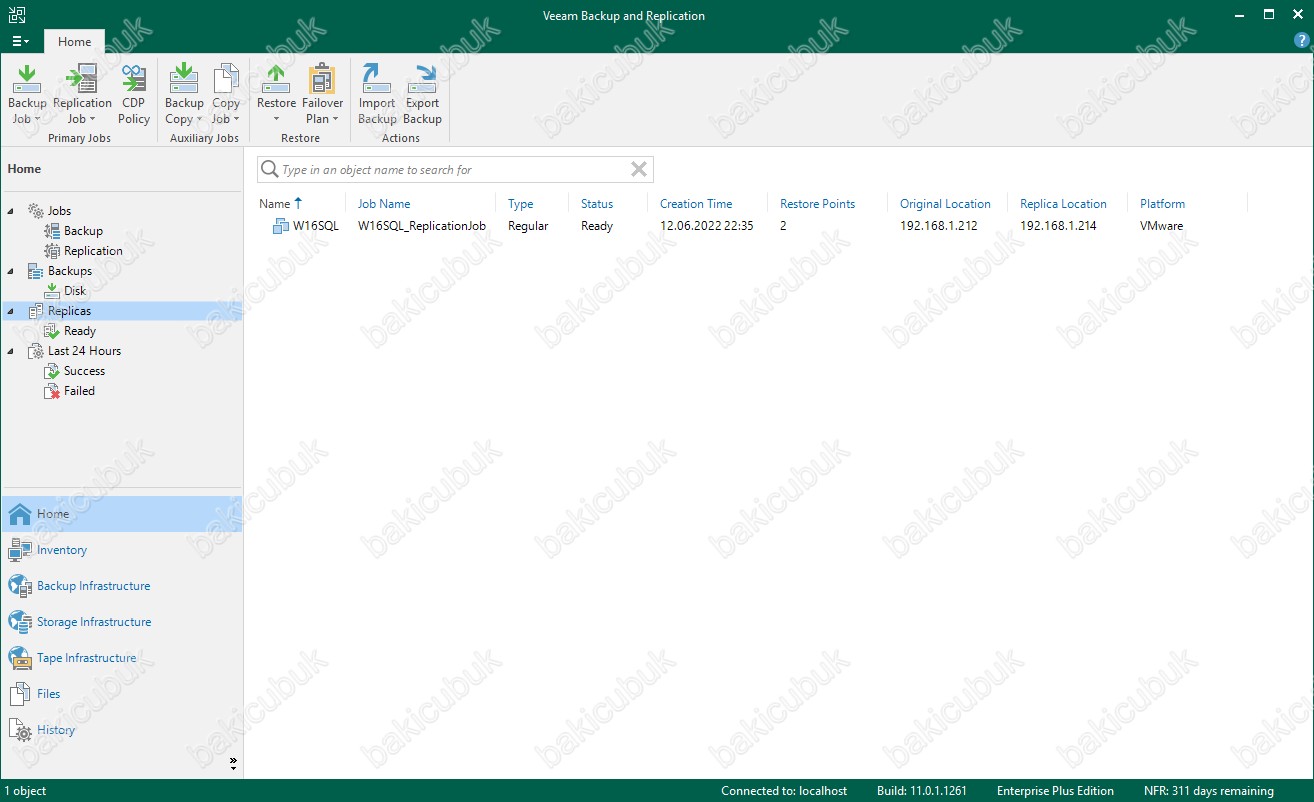Viewport: 1314px width, 802px height.
Task: Click the VMware platform cell
Action: tap(1161, 226)
